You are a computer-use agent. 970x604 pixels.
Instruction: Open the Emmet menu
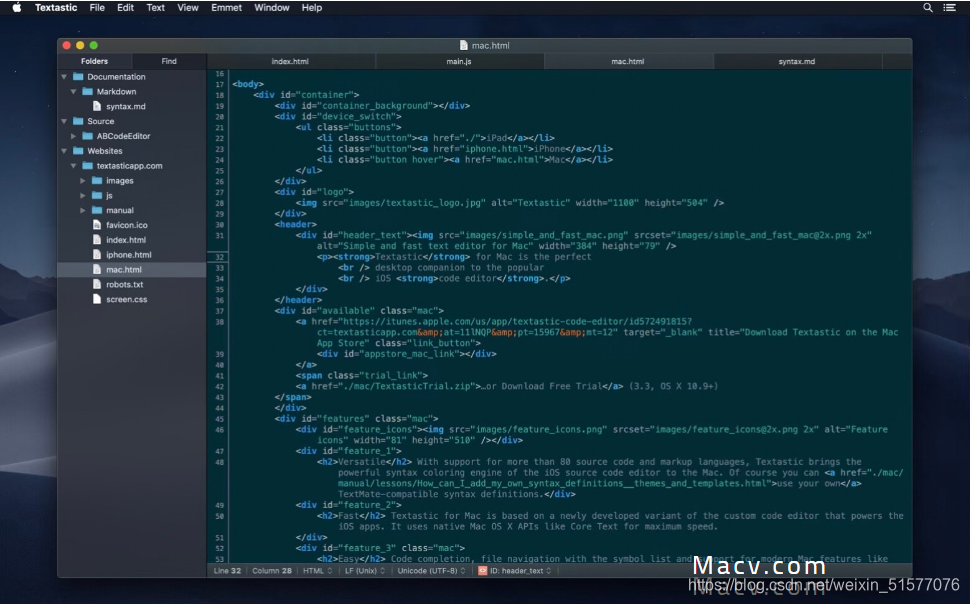click(226, 7)
